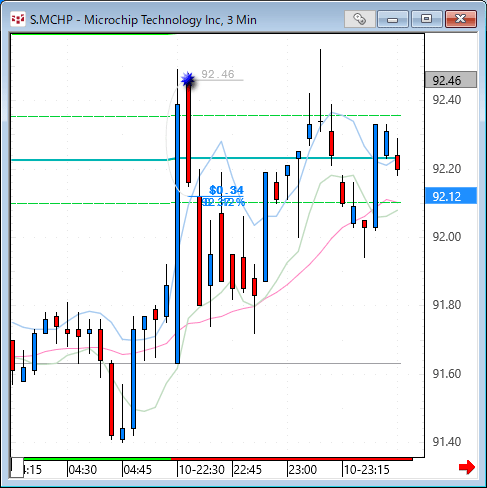This screenshot has height=488, width=487.
Task: Click the 92.46 label beside star marker
Action: [x=218, y=74]
